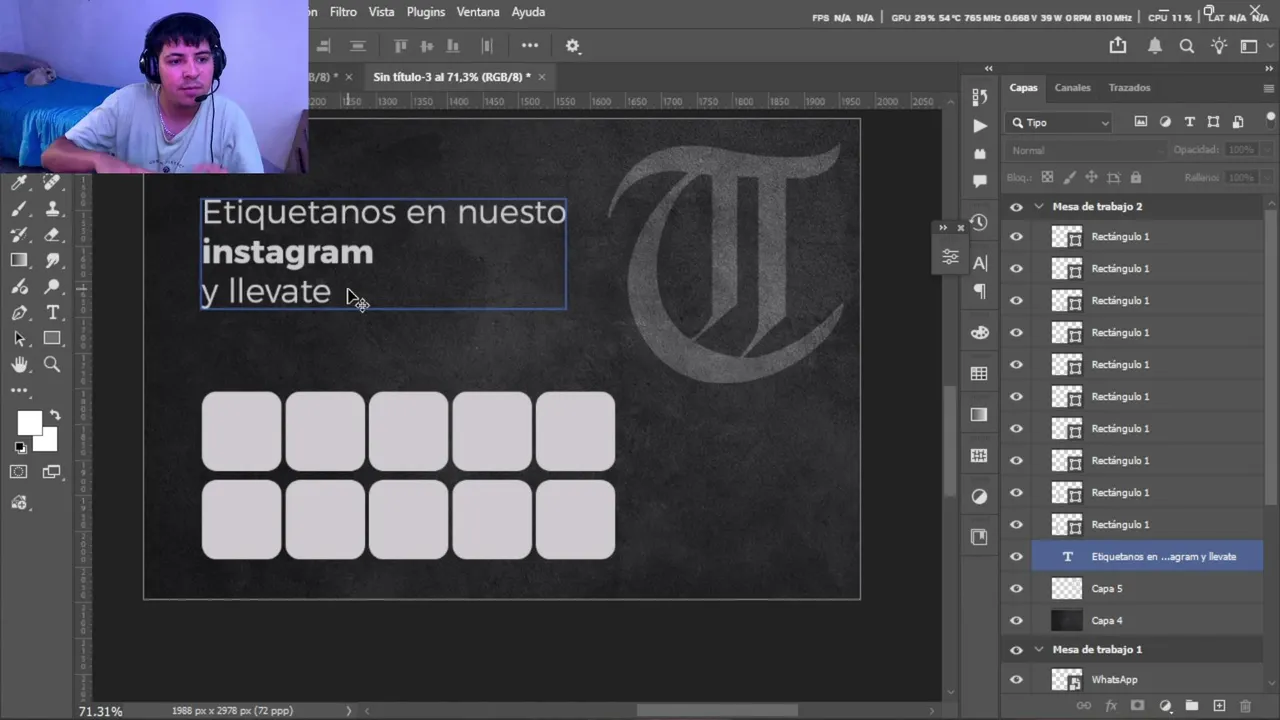Open the Character panel icon
The height and width of the screenshot is (720, 1280).
[979, 263]
